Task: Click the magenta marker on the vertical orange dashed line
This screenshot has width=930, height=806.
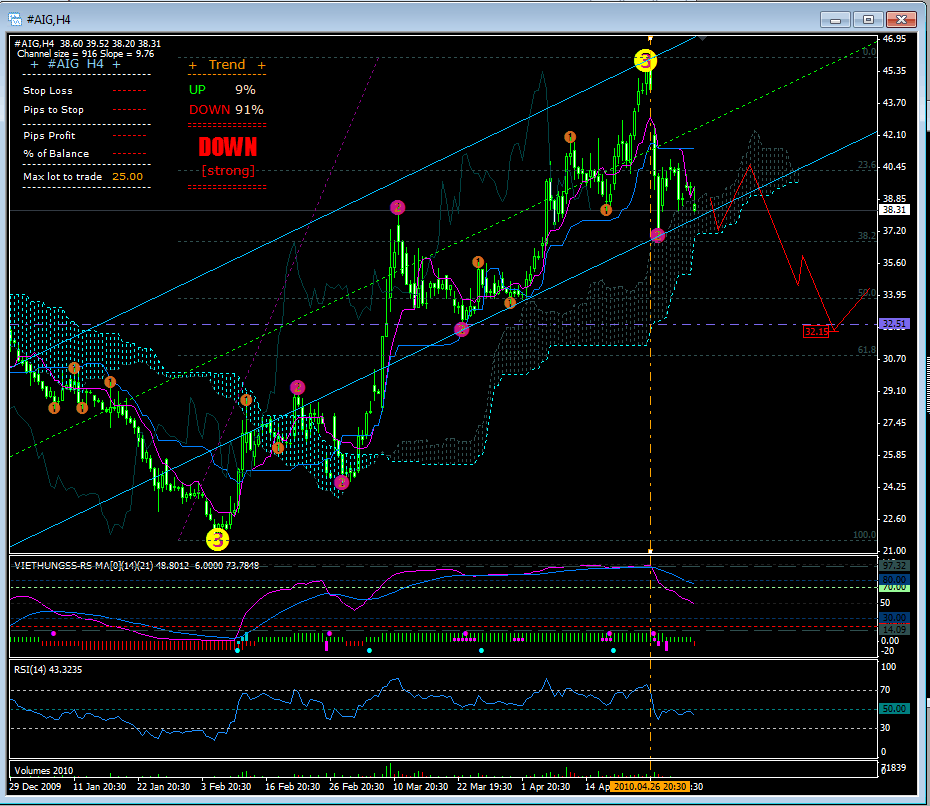Action: point(657,235)
